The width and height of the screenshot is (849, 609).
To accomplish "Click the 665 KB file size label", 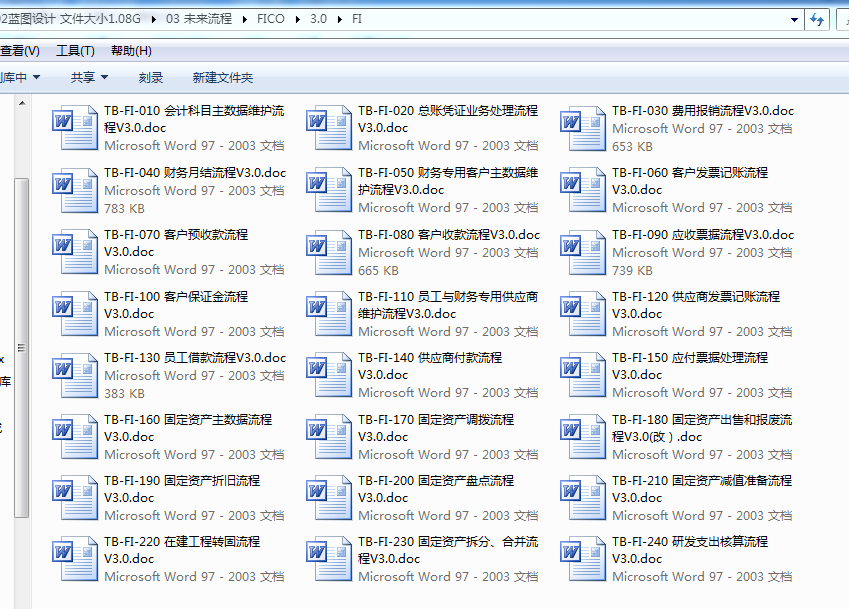I will pos(378,271).
